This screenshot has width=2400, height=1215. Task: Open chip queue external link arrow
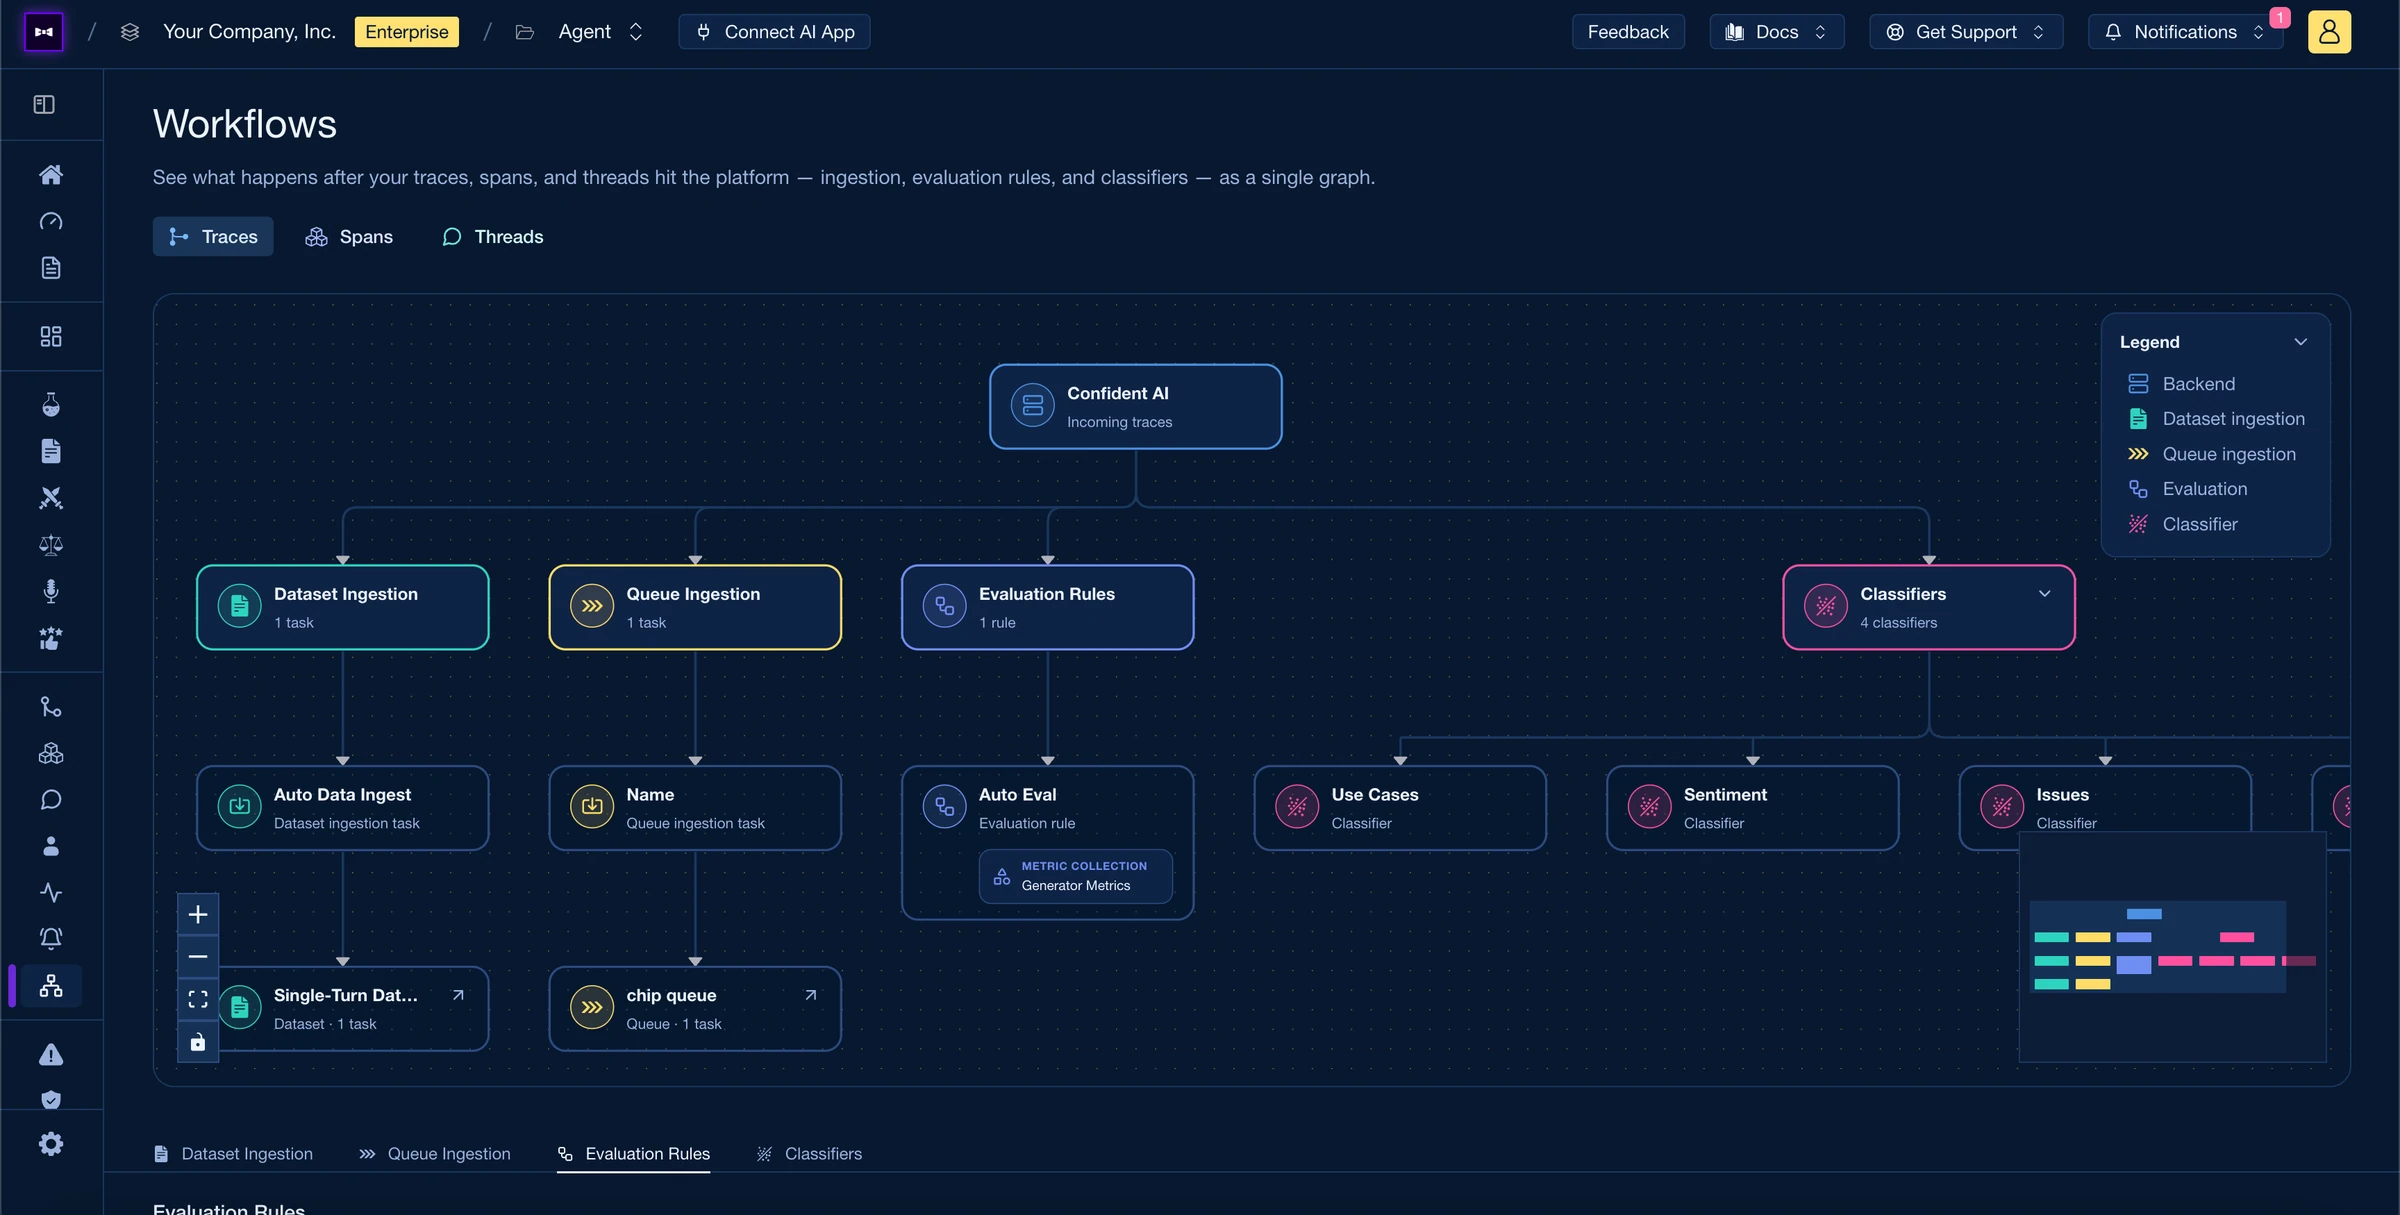point(811,995)
